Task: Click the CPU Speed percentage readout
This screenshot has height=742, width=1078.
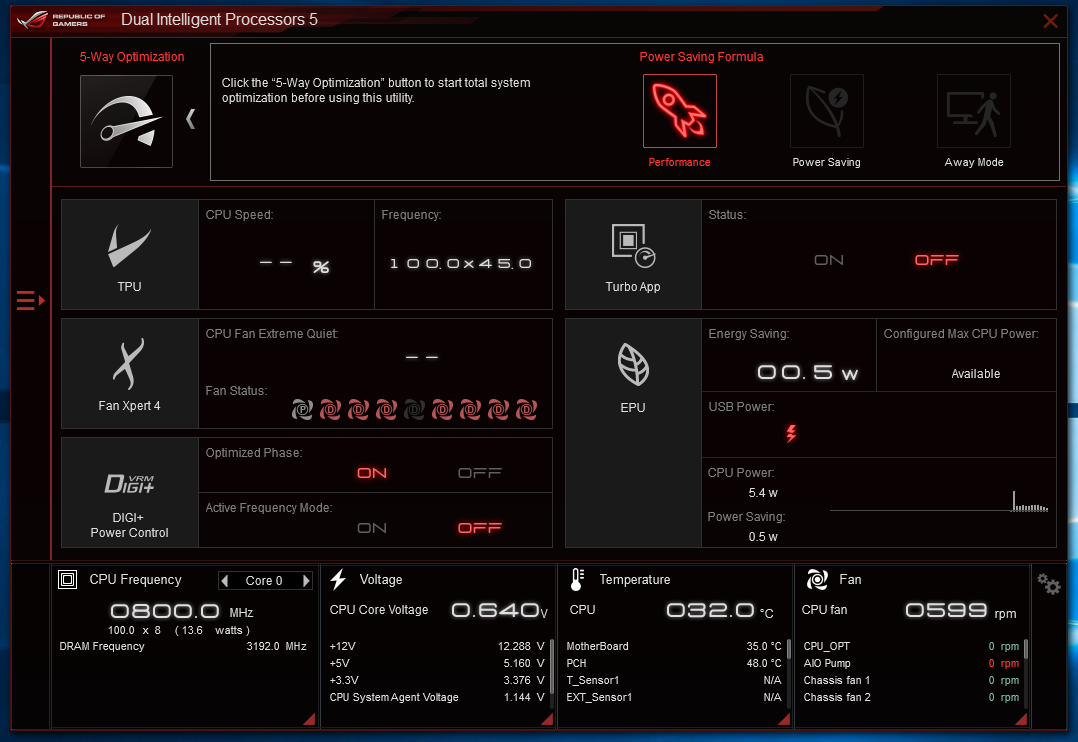Action: click(294, 265)
